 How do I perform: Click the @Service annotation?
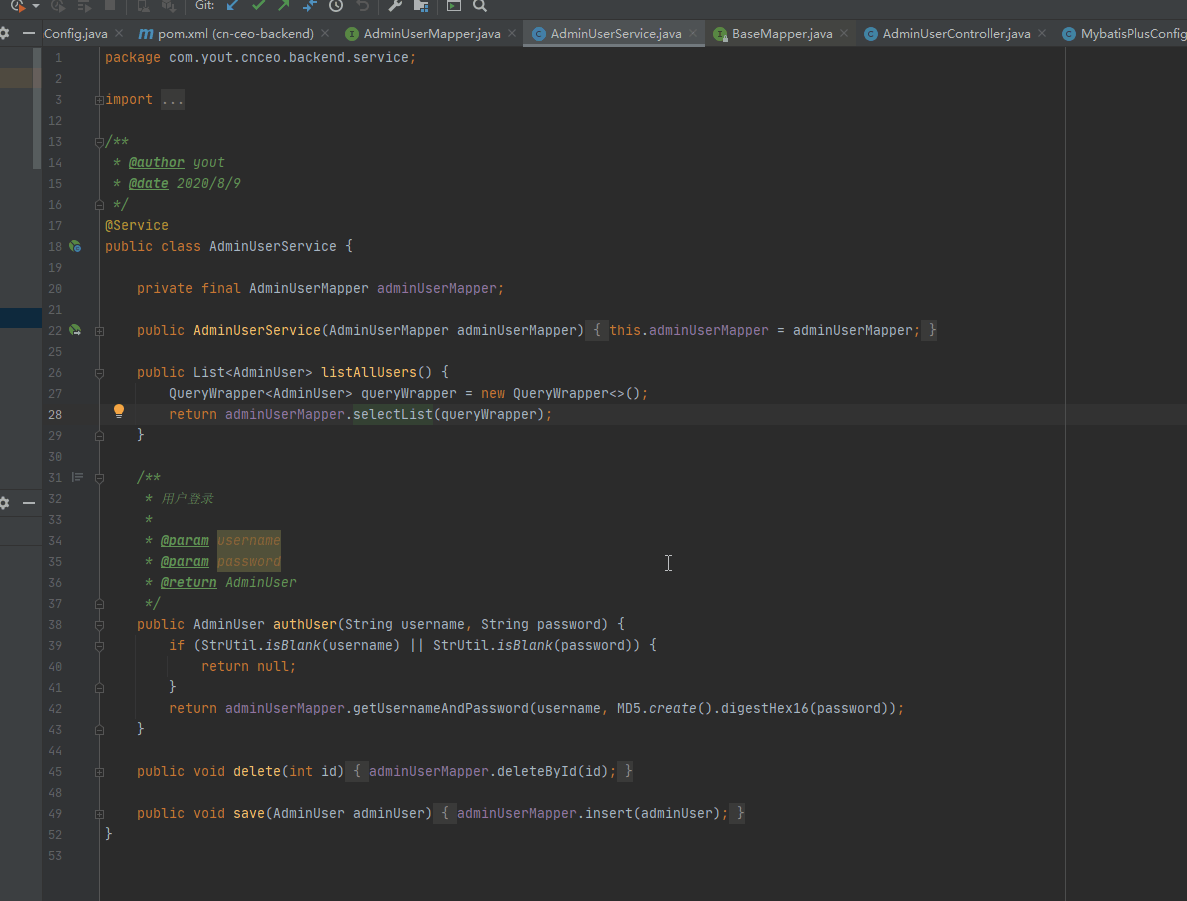(137, 225)
